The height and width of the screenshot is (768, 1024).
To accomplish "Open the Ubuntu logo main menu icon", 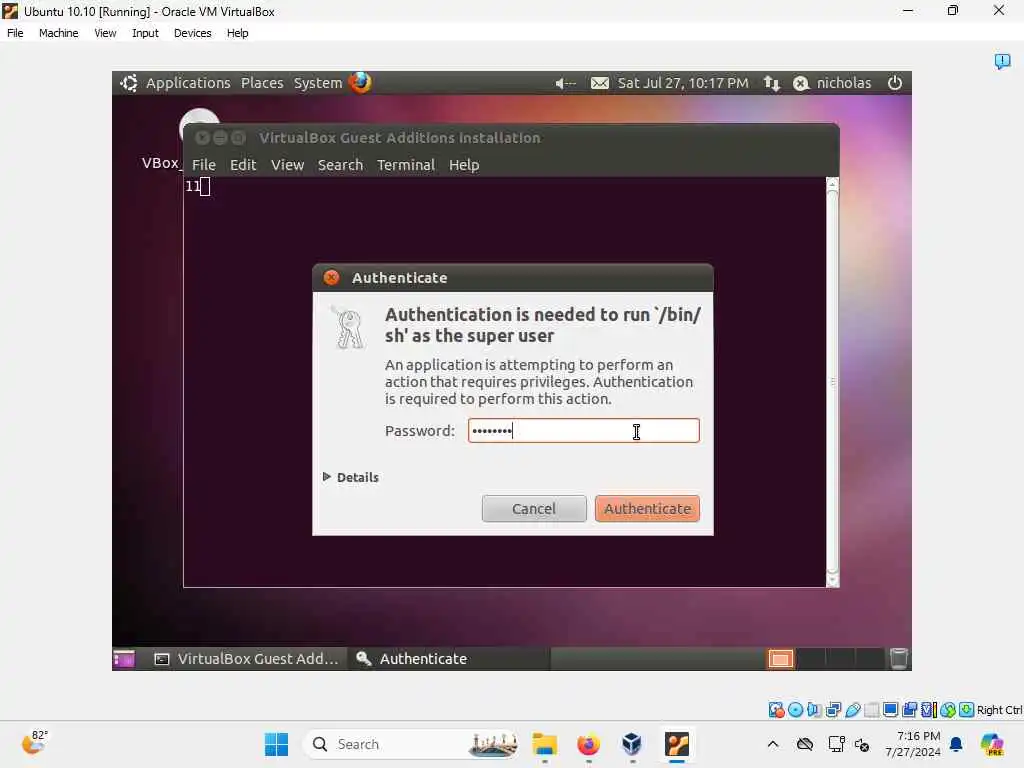I will pyautogui.click(x=129, y=83).
